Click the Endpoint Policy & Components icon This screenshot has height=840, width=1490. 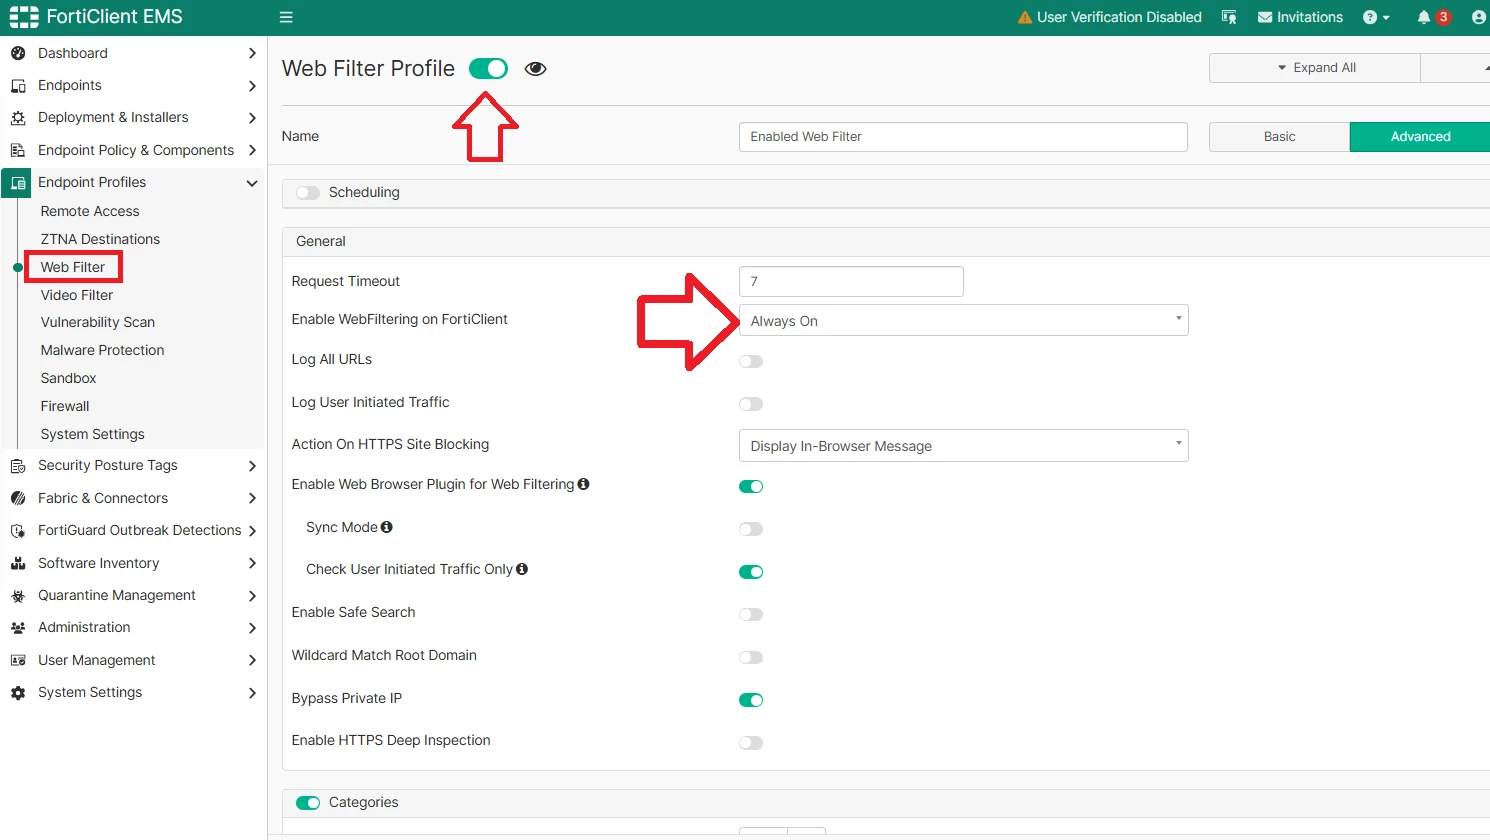tap(18, 150)
